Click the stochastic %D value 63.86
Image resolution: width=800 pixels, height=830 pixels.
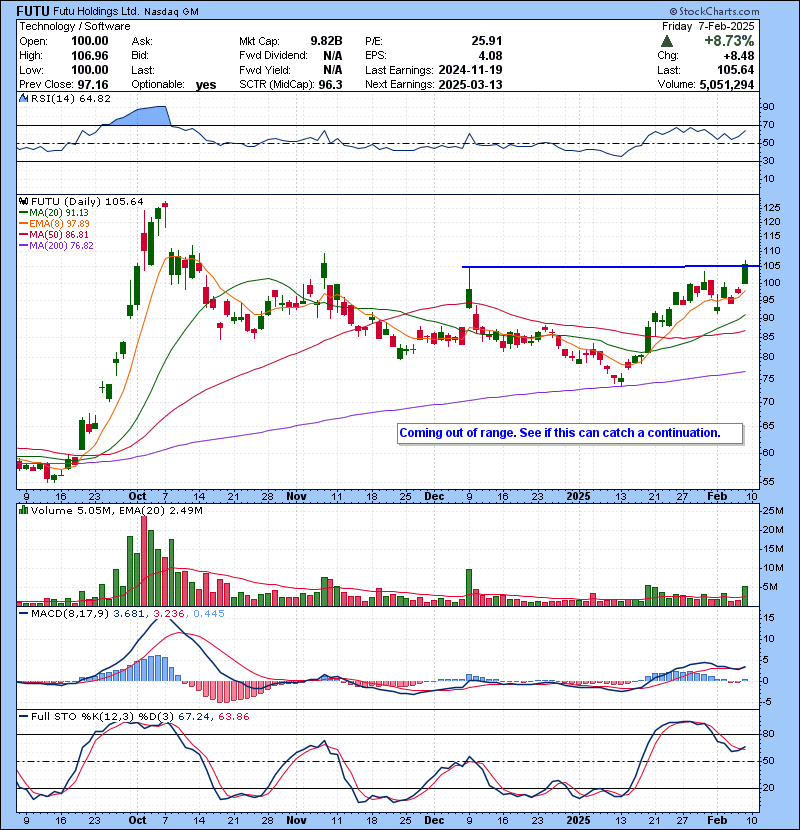click(x=233, y=717)
